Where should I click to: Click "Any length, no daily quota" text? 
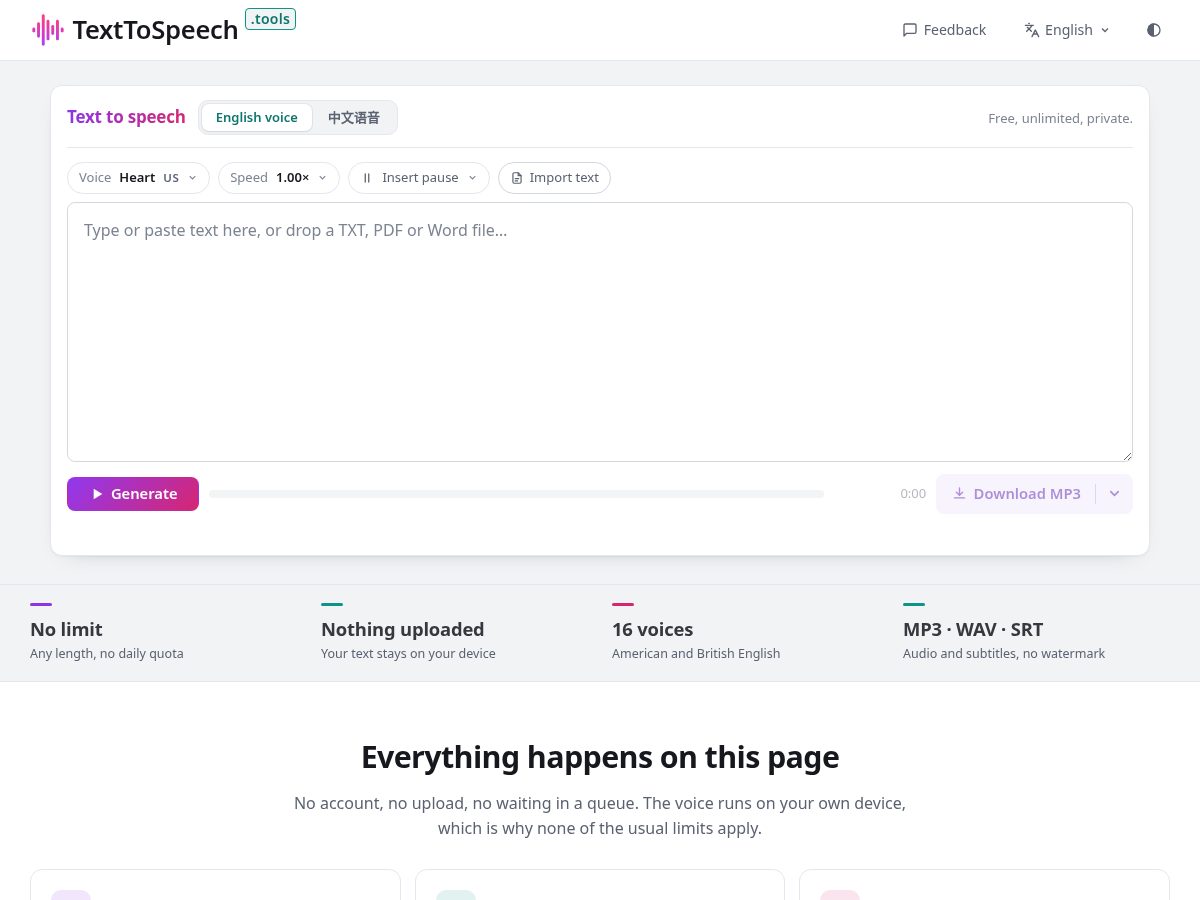(x=107, y=653)
